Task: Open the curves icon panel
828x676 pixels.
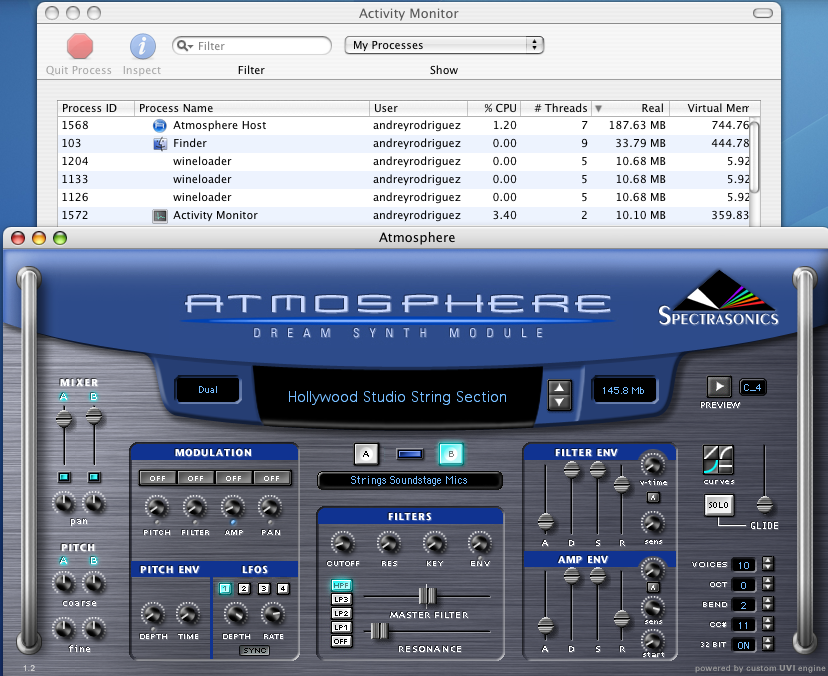Action: pos(717,461)
